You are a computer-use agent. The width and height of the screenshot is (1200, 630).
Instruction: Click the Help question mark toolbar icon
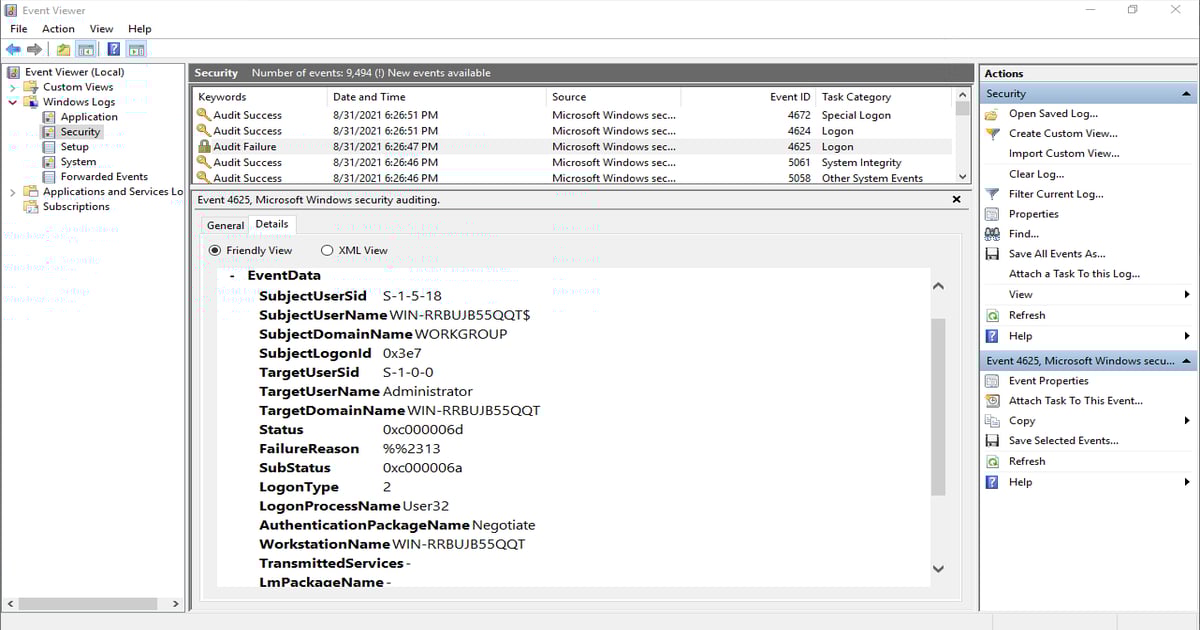click(113, 48)
